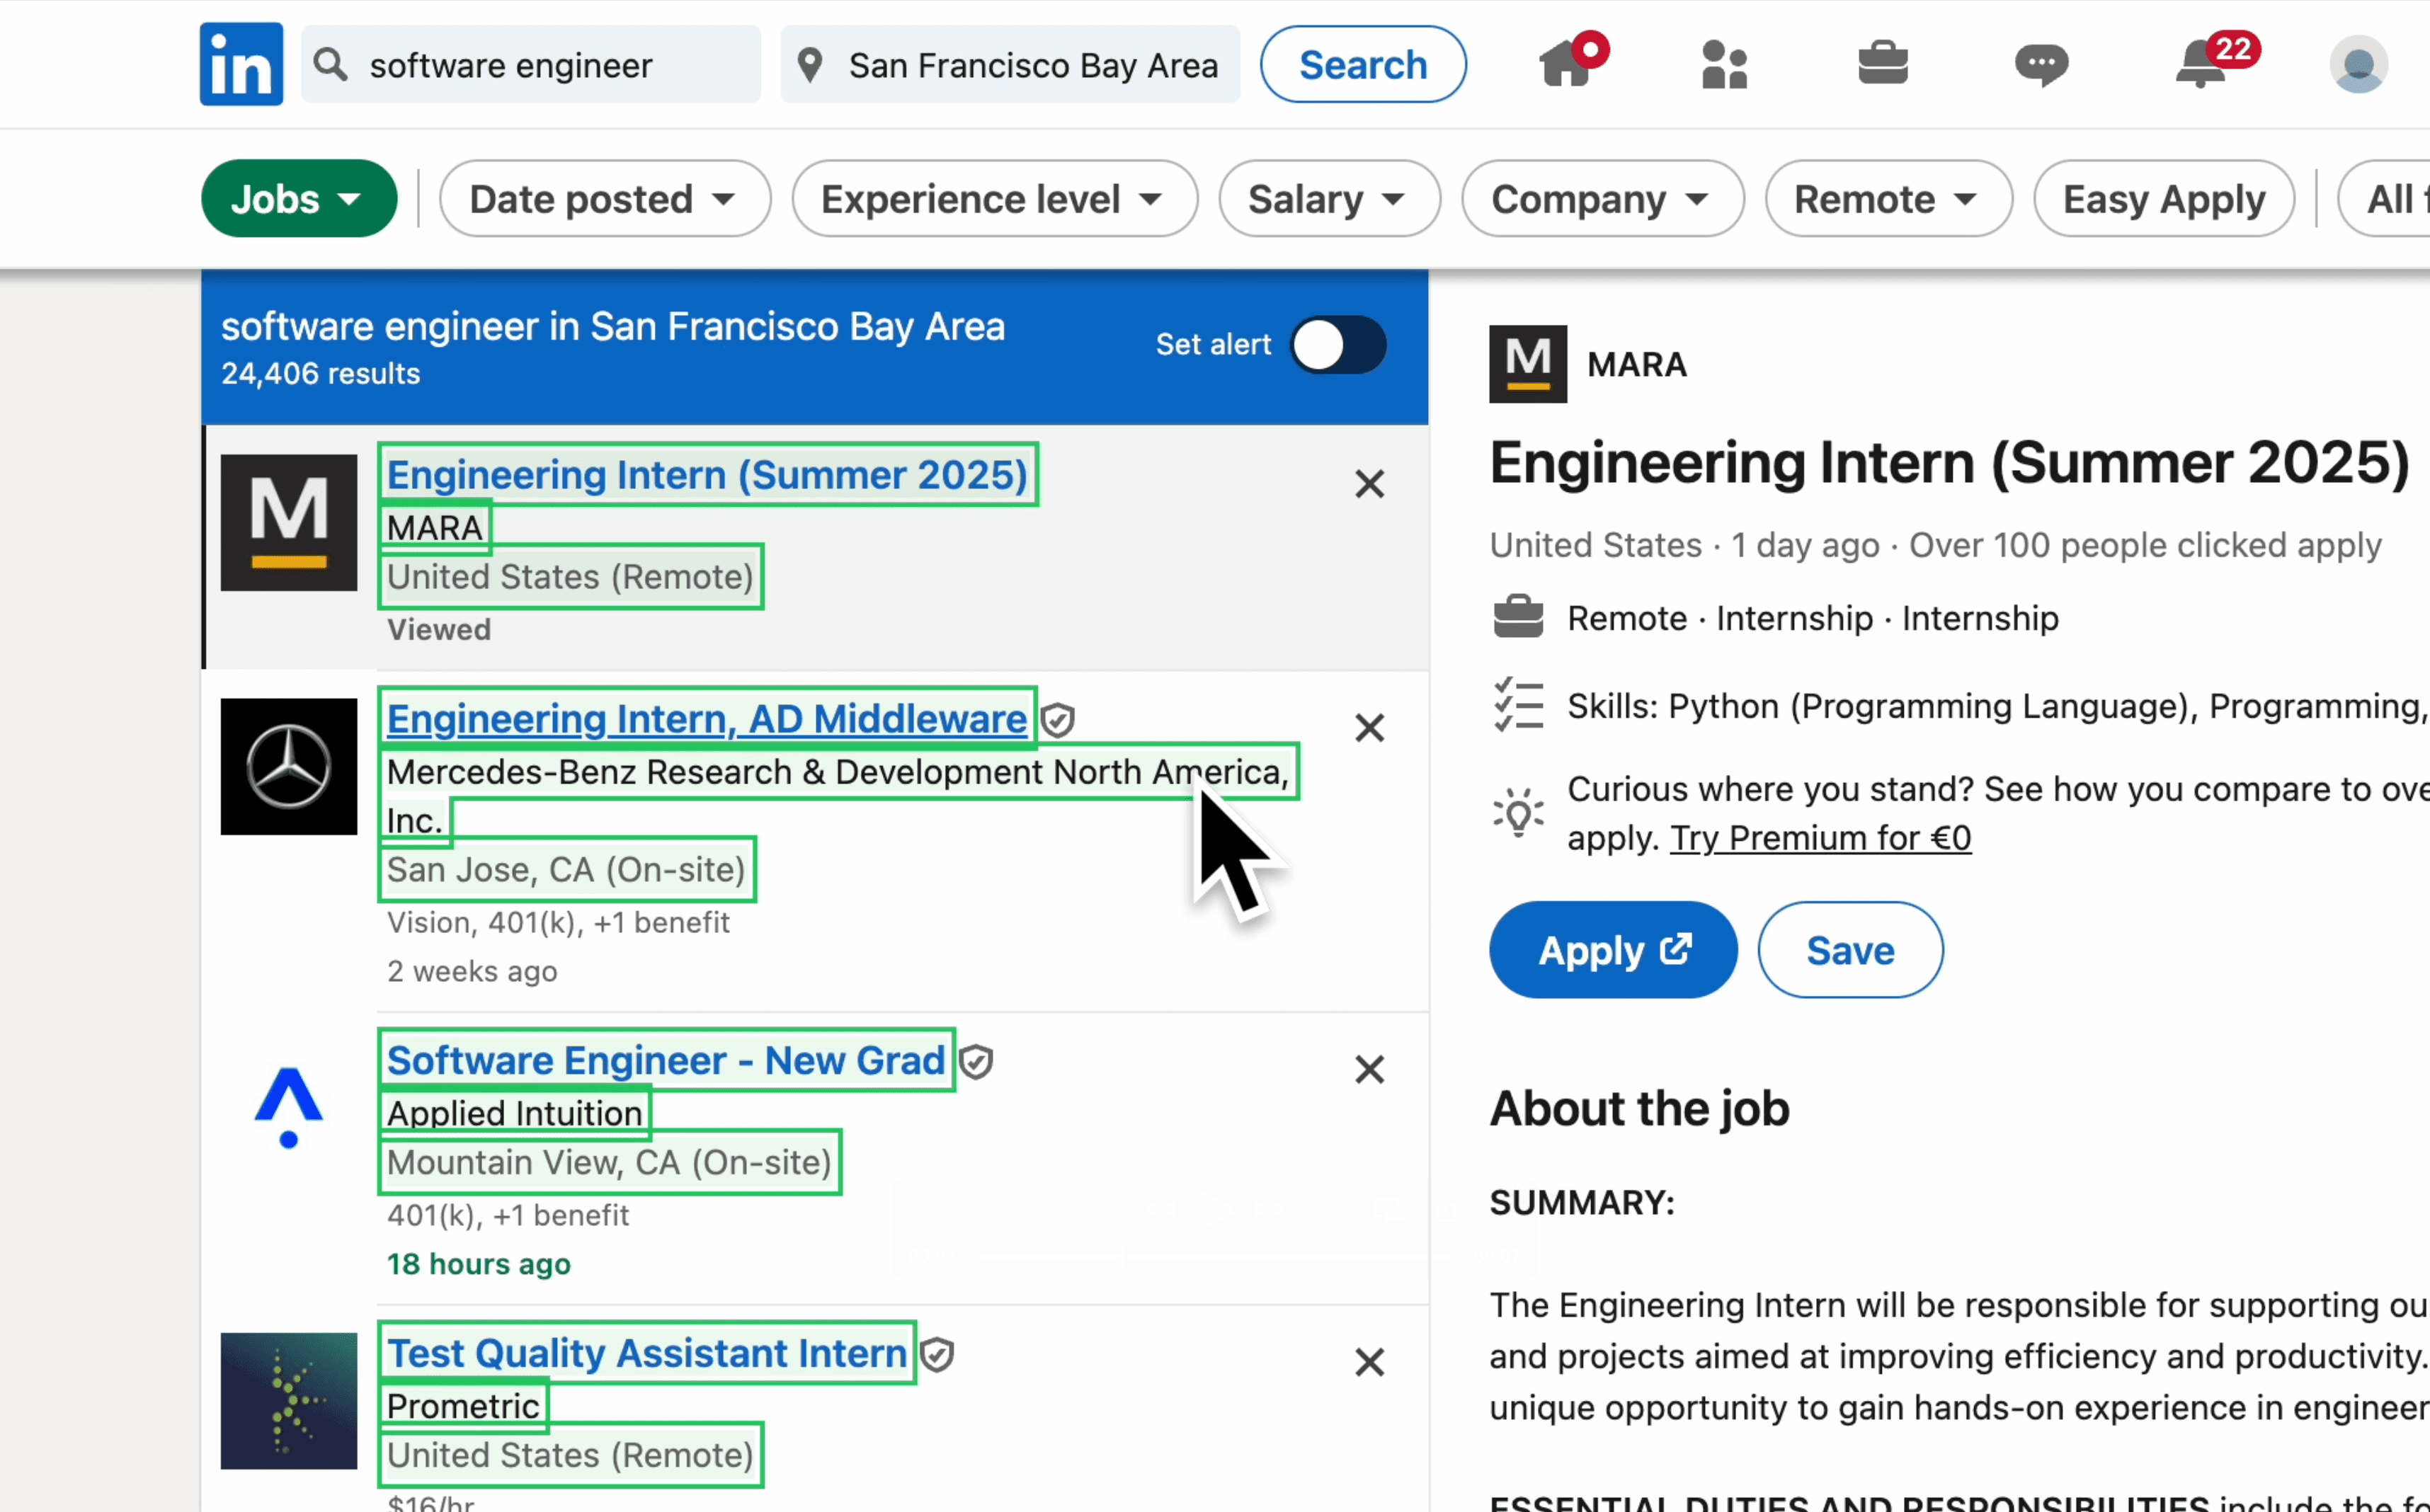Expand the Date posted filter
The width and height of the screenshot is (2430, 1512).
tap(605, 199)
